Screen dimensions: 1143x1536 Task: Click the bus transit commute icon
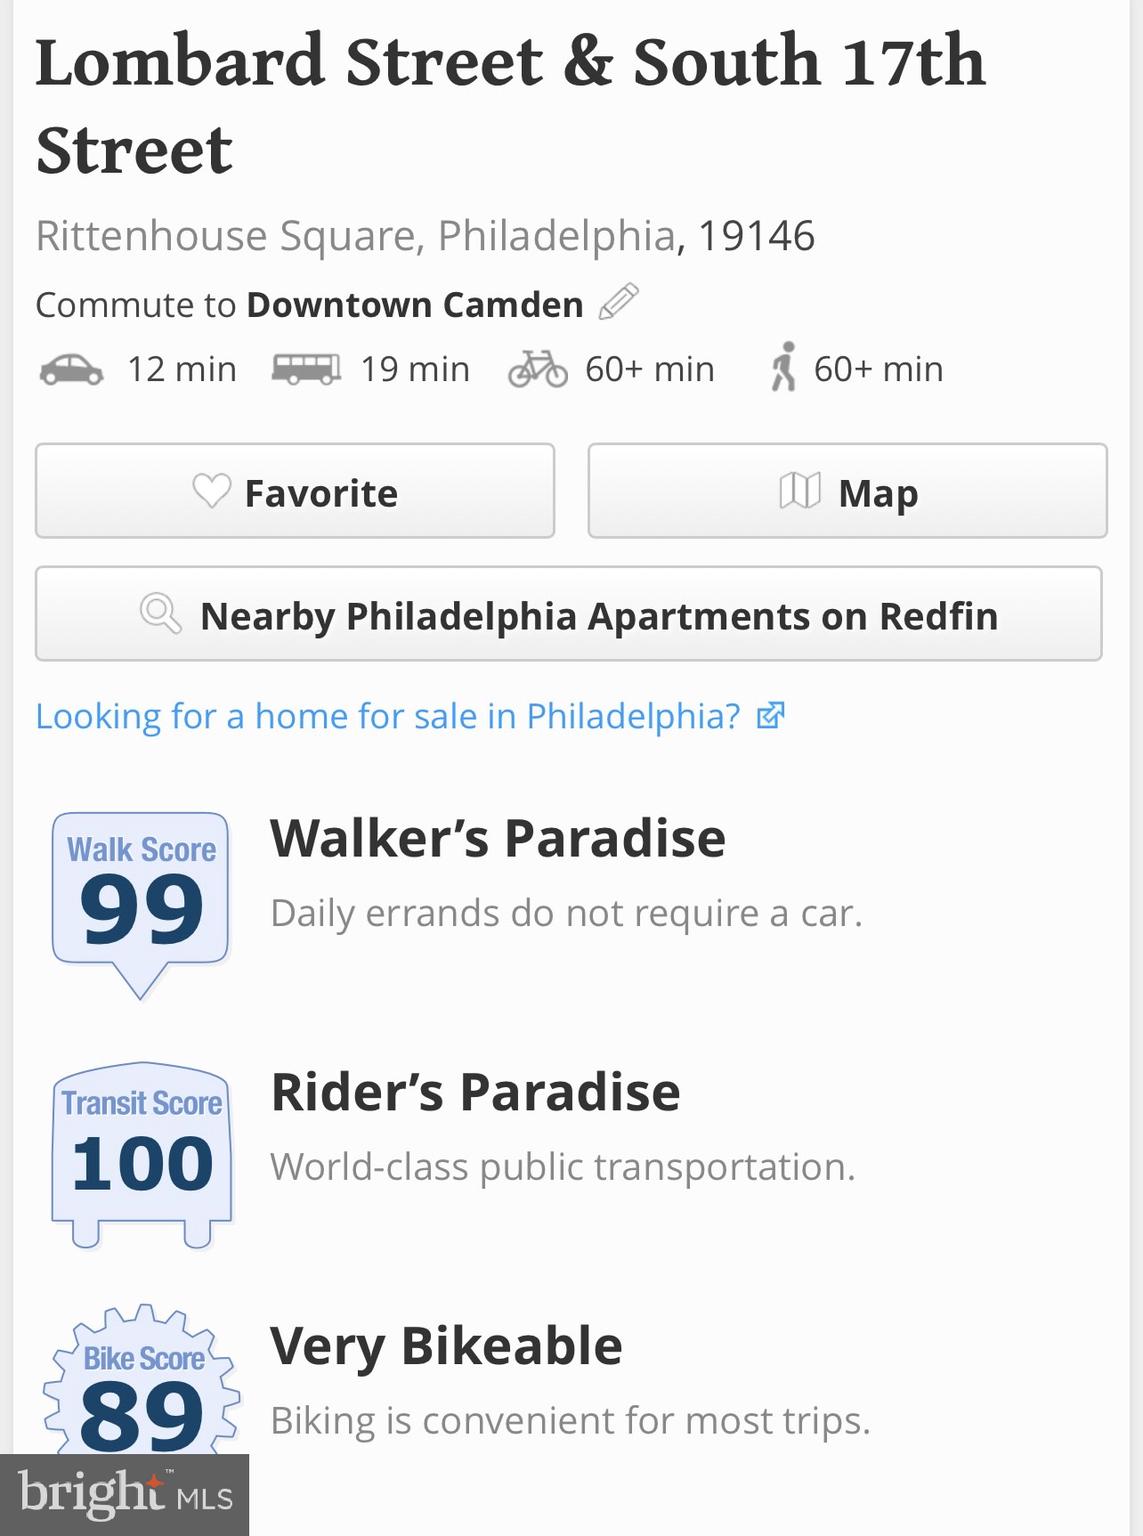(306, 369)
